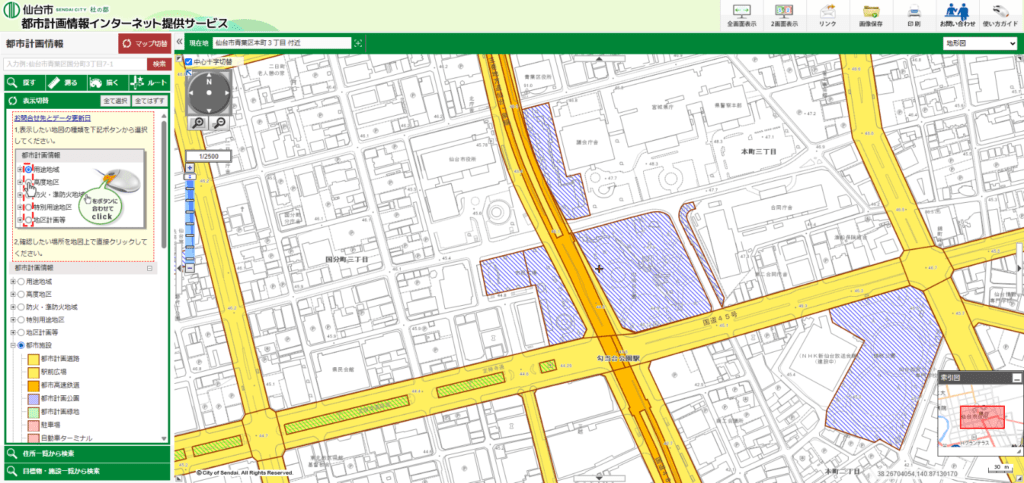Switch to the ルート route tab
1024x483 pixels.
click(x=148, y=83)
